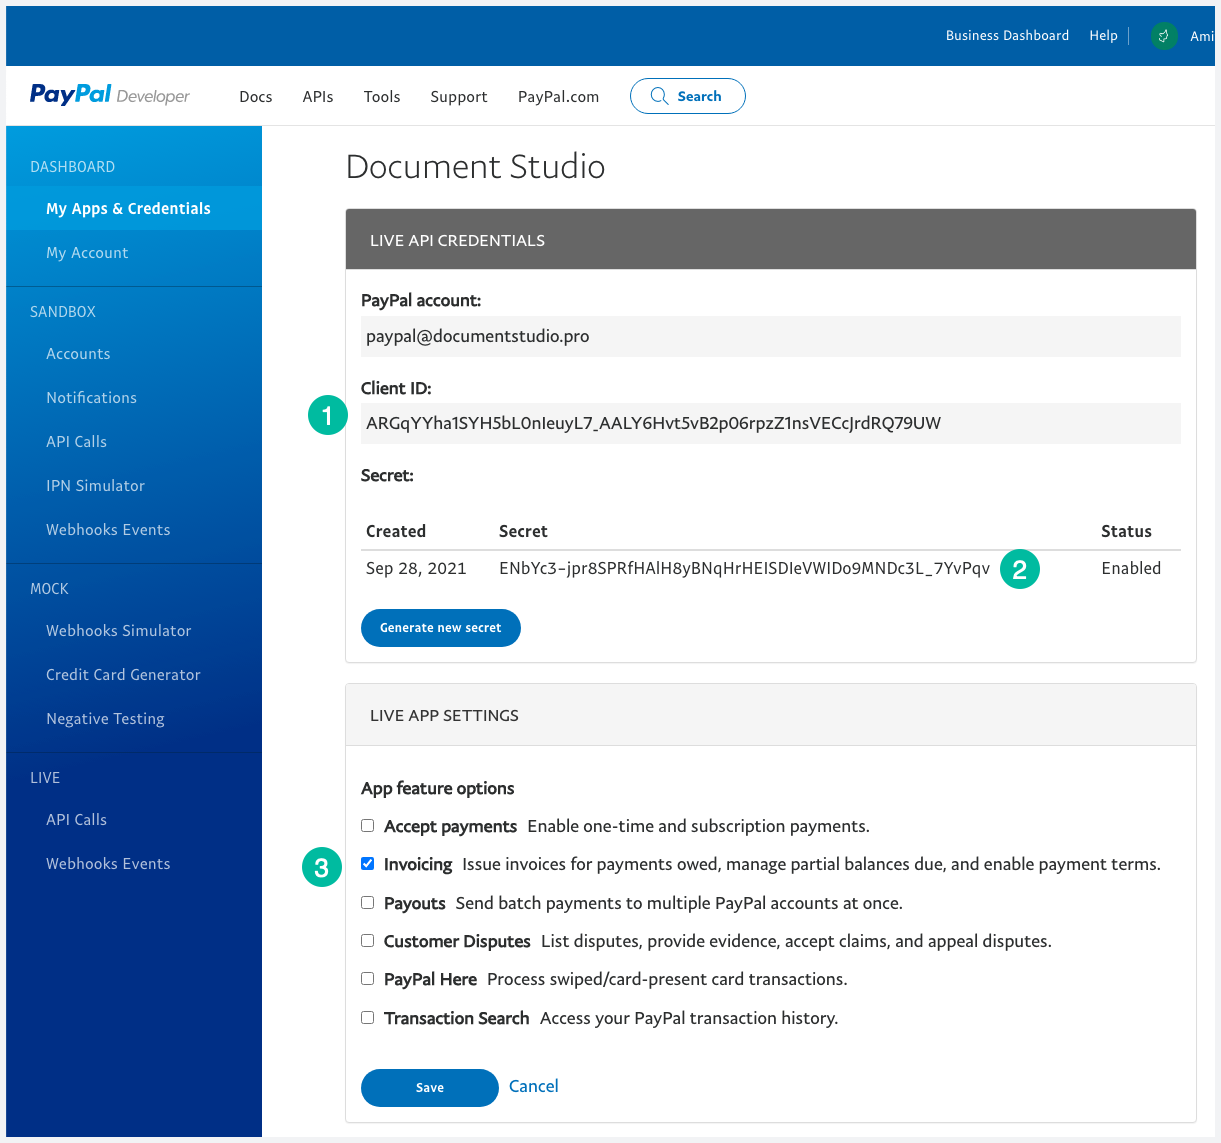The width and height of the screenshot is (1221, 1143).
Task: Click the Payouts option label
Action: 414,904
